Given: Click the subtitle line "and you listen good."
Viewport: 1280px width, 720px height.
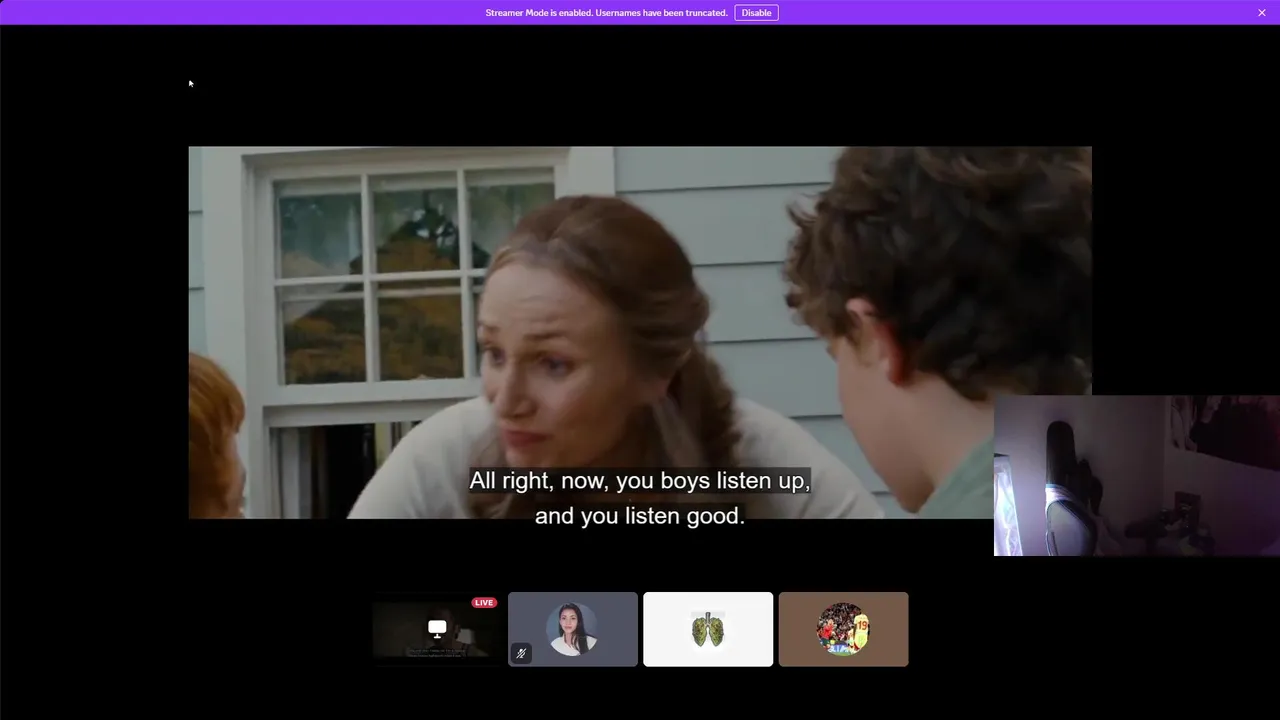Looking at the screenshot, I should click(640, 516).
